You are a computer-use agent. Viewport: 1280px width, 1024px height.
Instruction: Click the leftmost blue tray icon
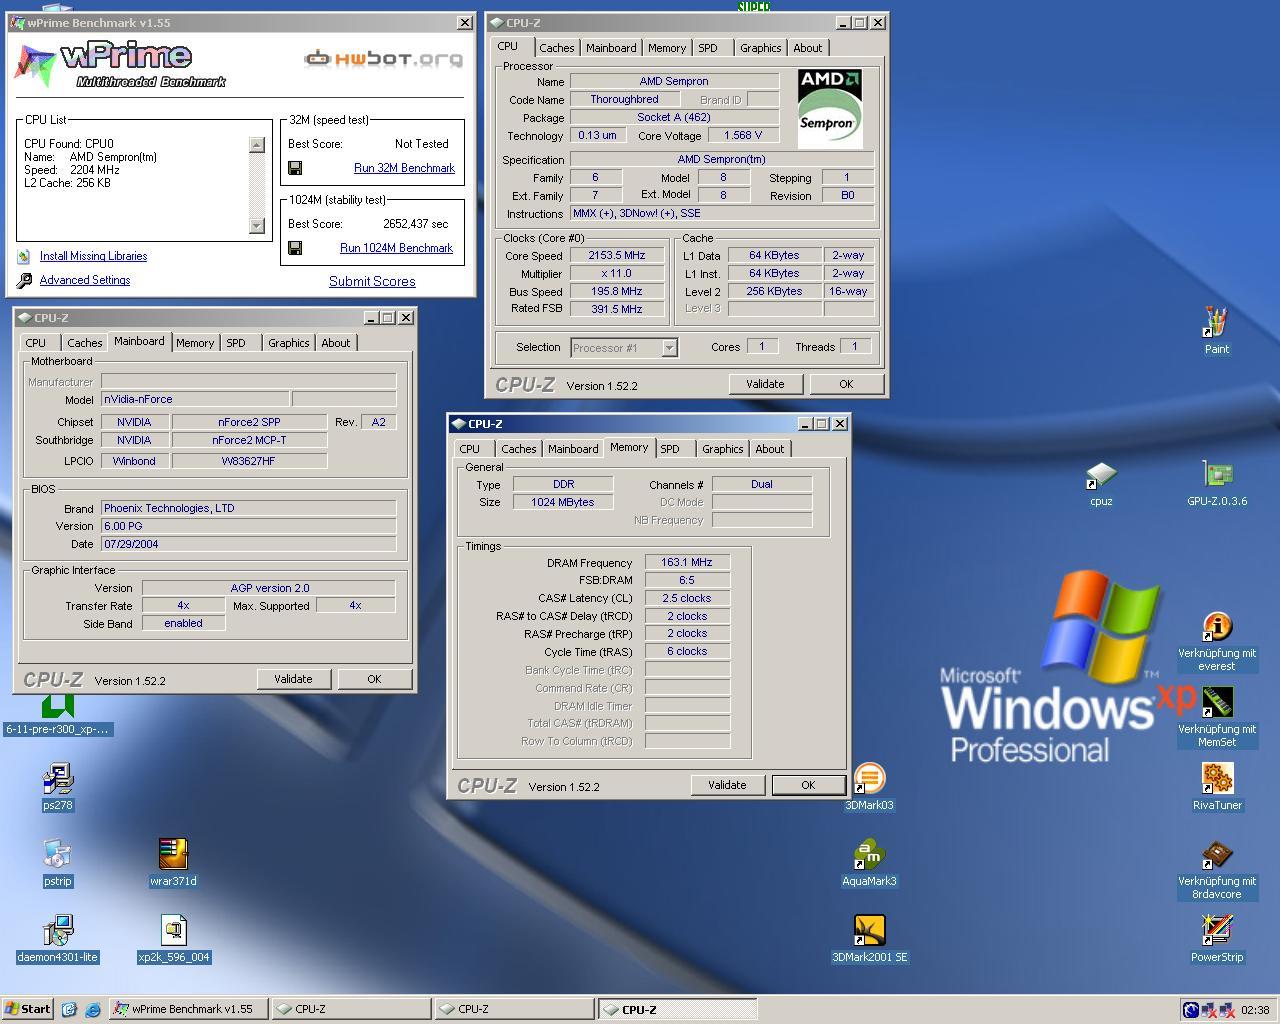pyautogui.click(x=1191, y=1010)
